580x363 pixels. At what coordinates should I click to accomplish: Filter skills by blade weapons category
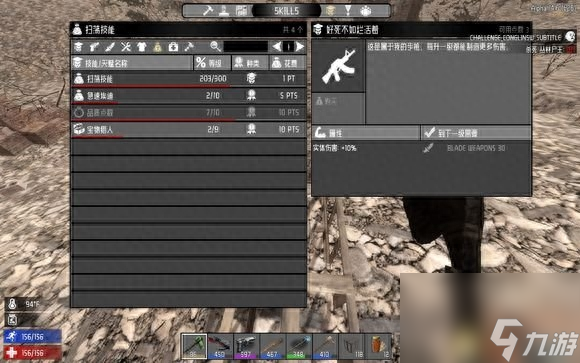click(110, 47)
